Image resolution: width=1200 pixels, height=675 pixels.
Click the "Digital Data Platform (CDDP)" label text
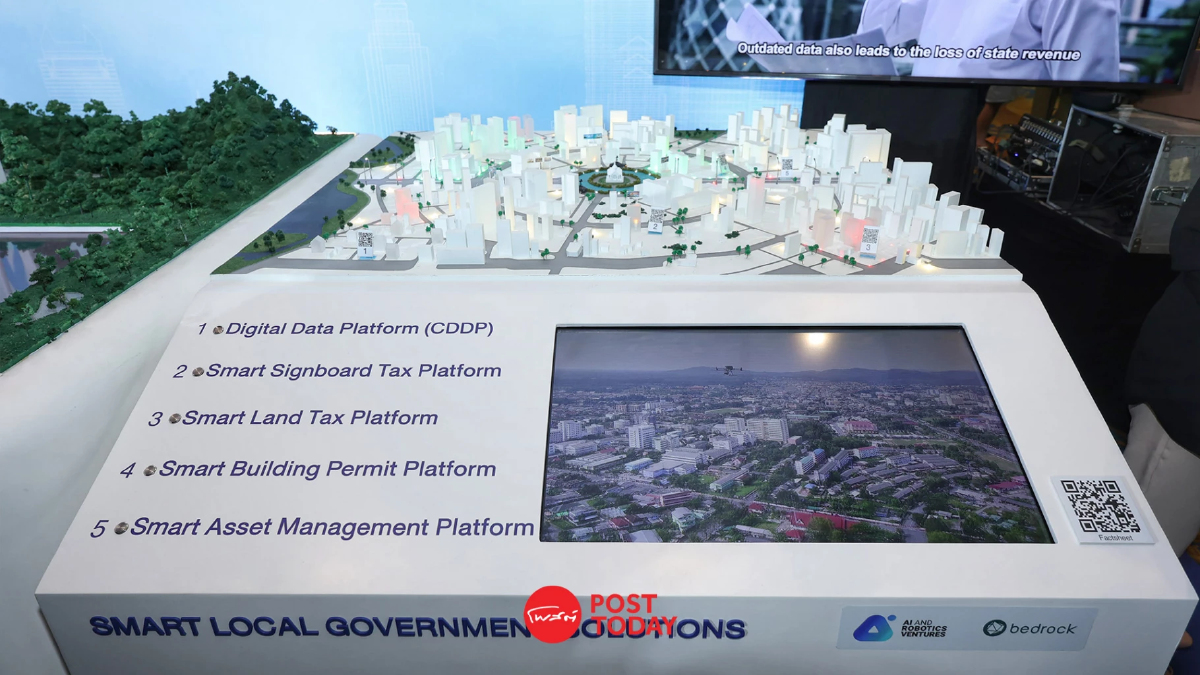coord(360,329)
